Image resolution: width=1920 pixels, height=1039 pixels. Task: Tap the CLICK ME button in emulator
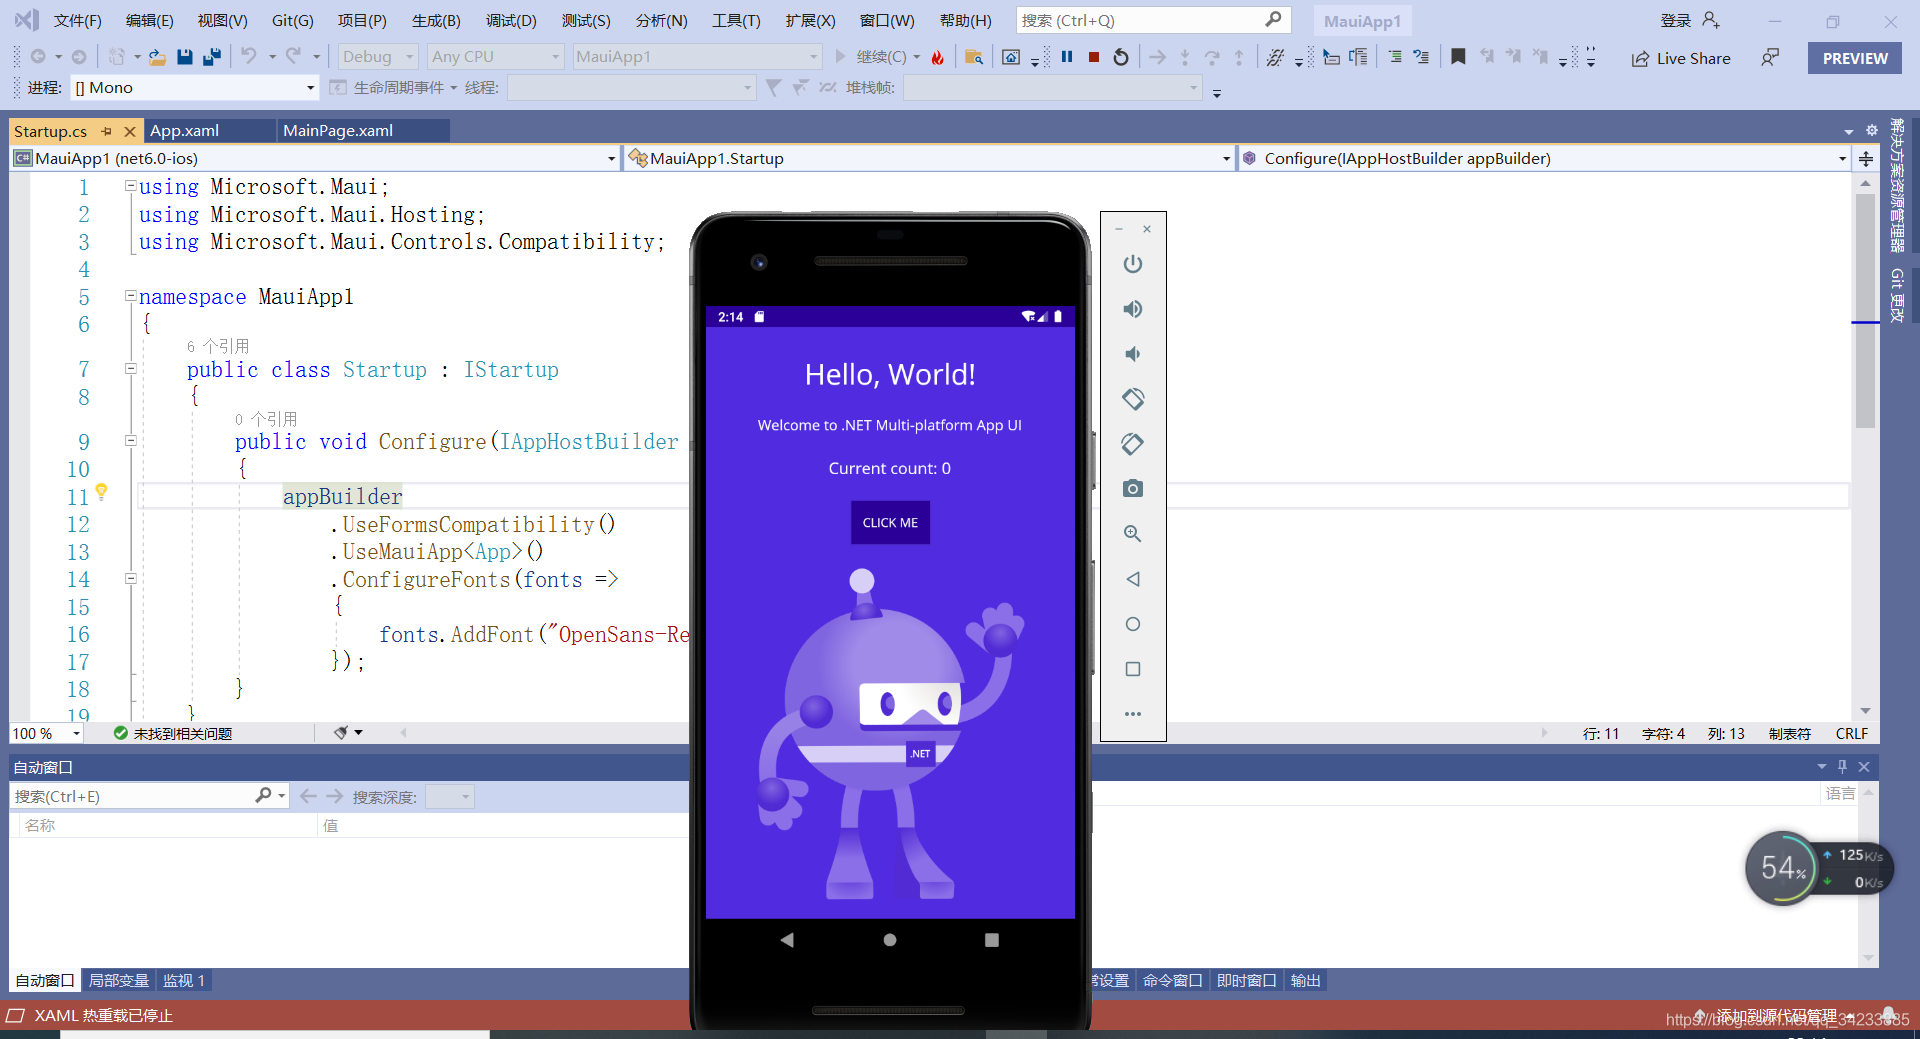[890, 523]
